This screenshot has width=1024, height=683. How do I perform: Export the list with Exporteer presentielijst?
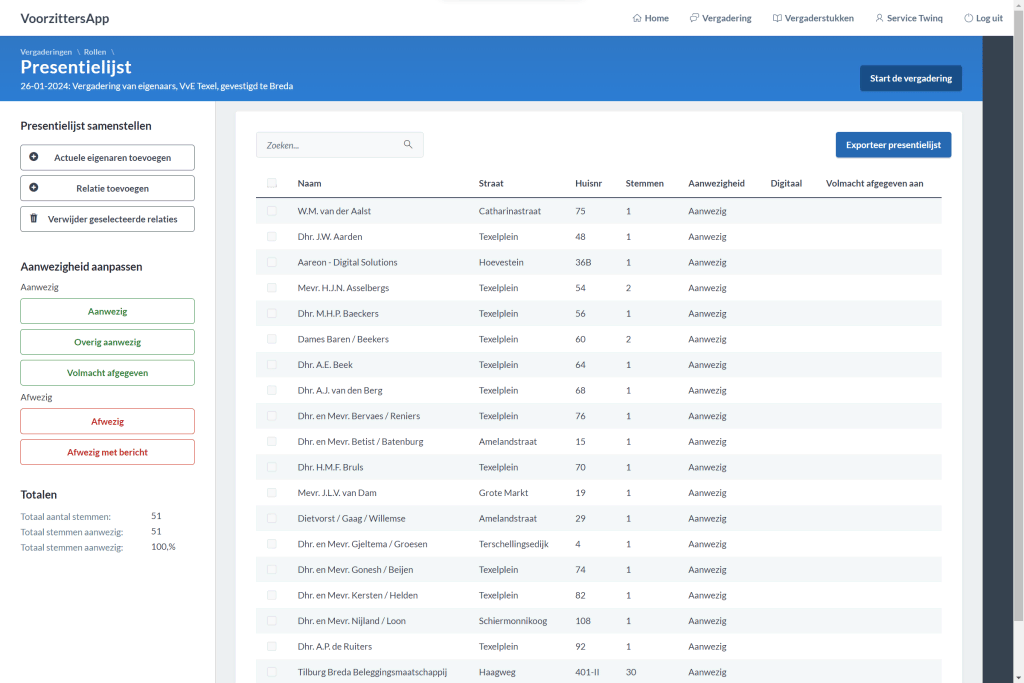click(x=893, y=145)
